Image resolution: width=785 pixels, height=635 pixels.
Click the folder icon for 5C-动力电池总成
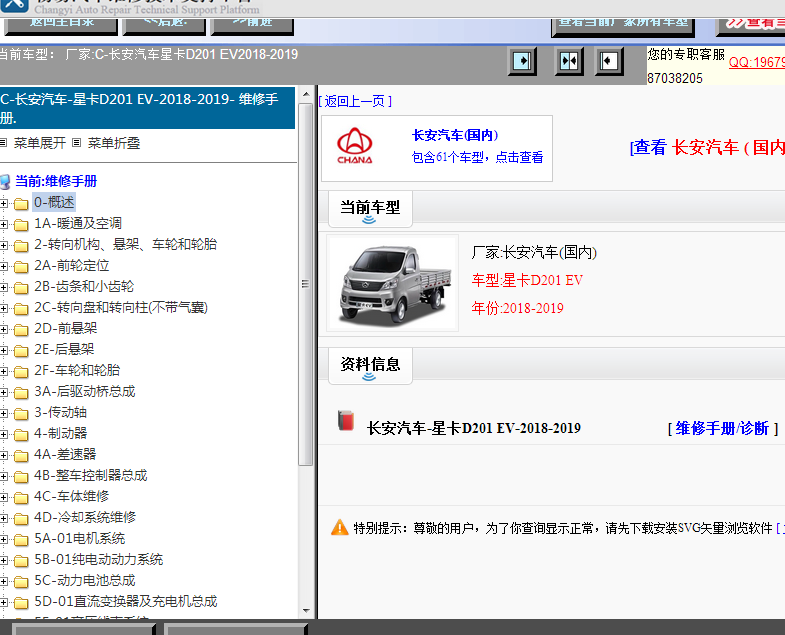(x=21, y=582)
